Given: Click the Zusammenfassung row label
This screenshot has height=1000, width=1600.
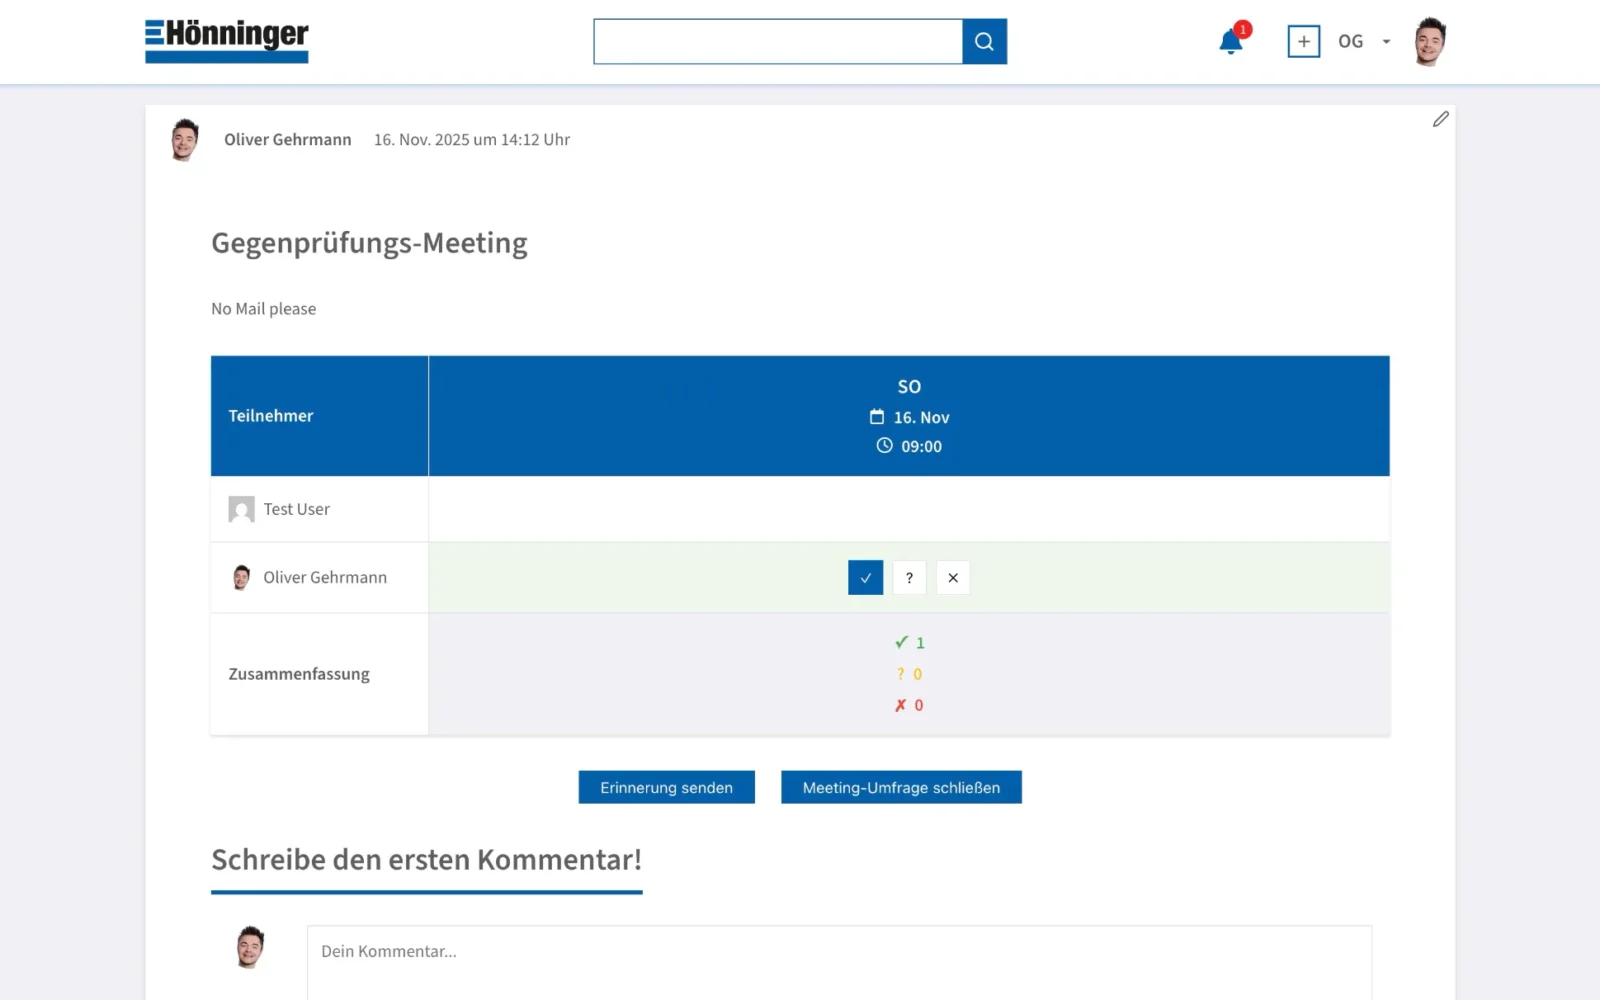Looking at the screenshot, I should pyautogui.click(x=299, y=674).
